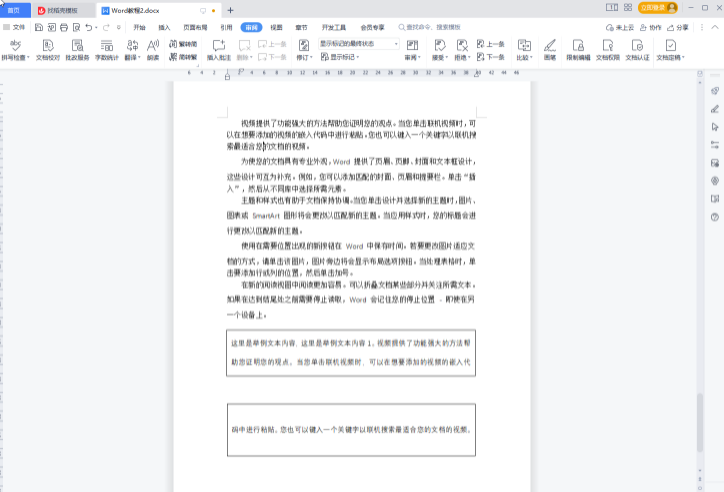Click the 文档校对 document proofing icon
Viewport: 724px width, 492px height.
click(x=47, y=50)
